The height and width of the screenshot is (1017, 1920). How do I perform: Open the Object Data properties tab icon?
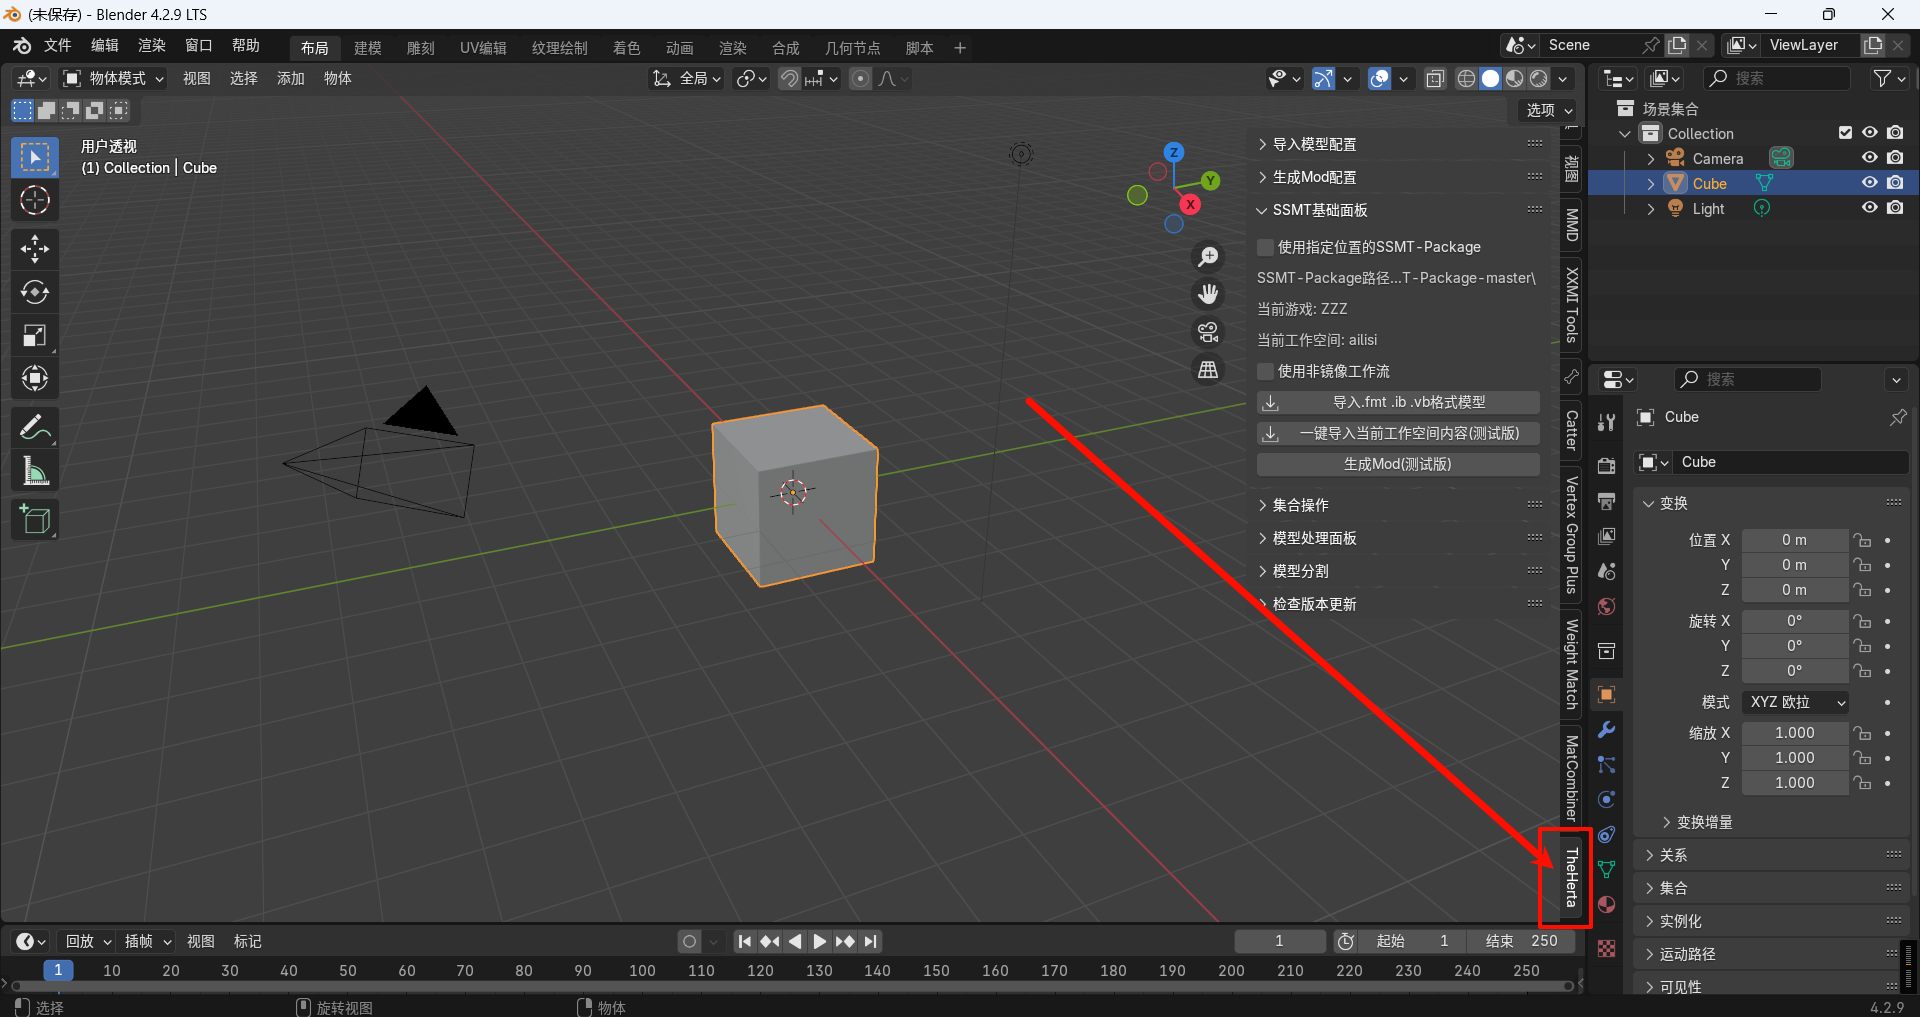1606,870
